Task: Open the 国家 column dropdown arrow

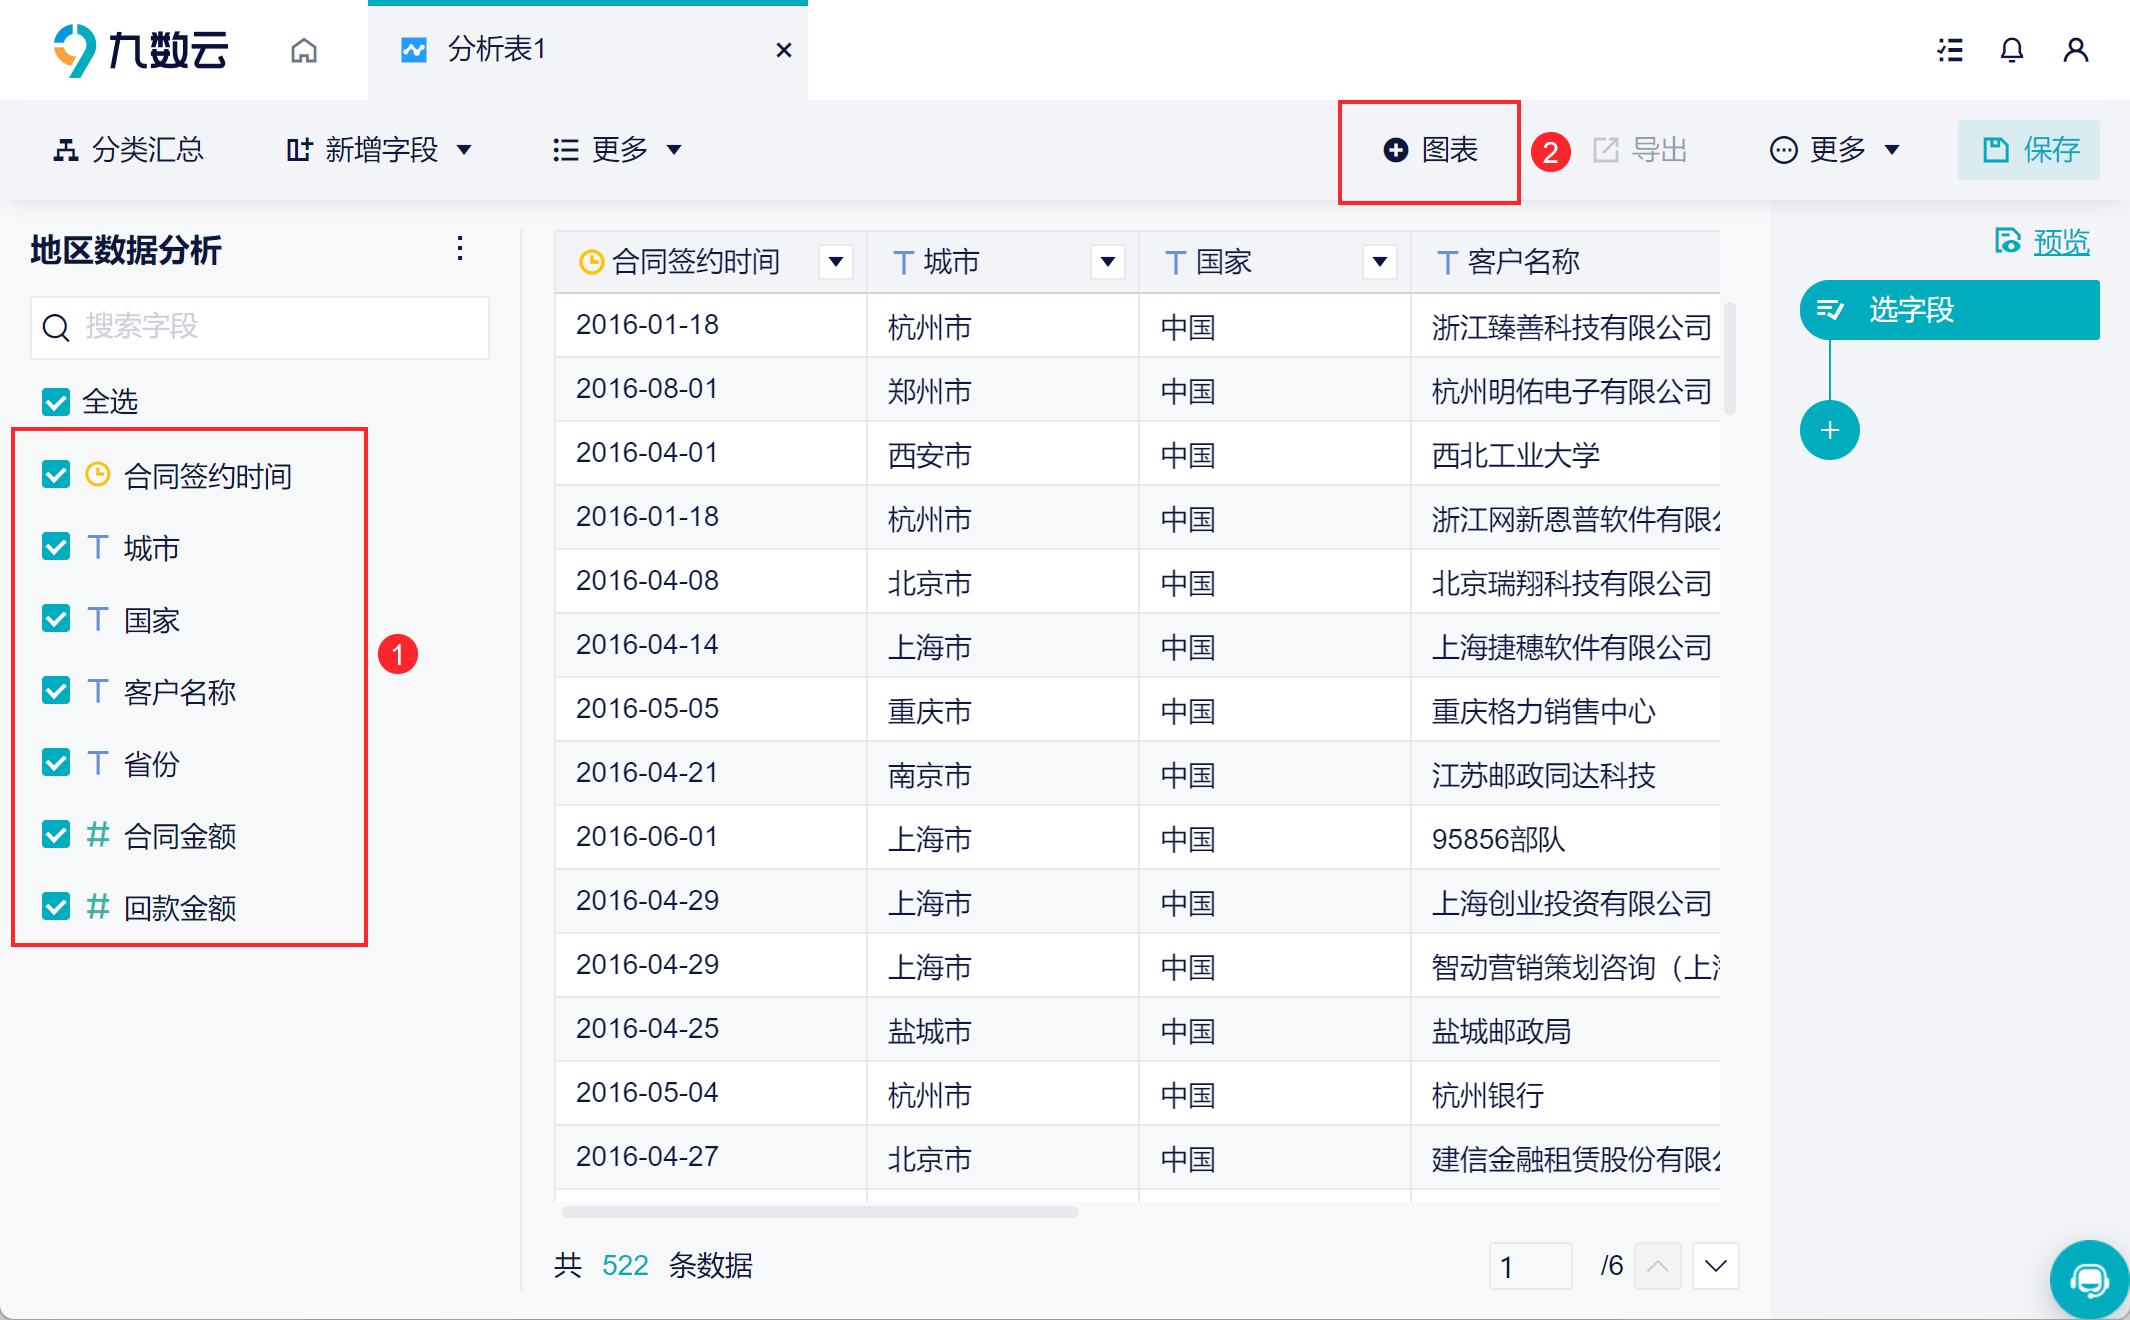Action: pyautogui.click(x=1379, y=262)
